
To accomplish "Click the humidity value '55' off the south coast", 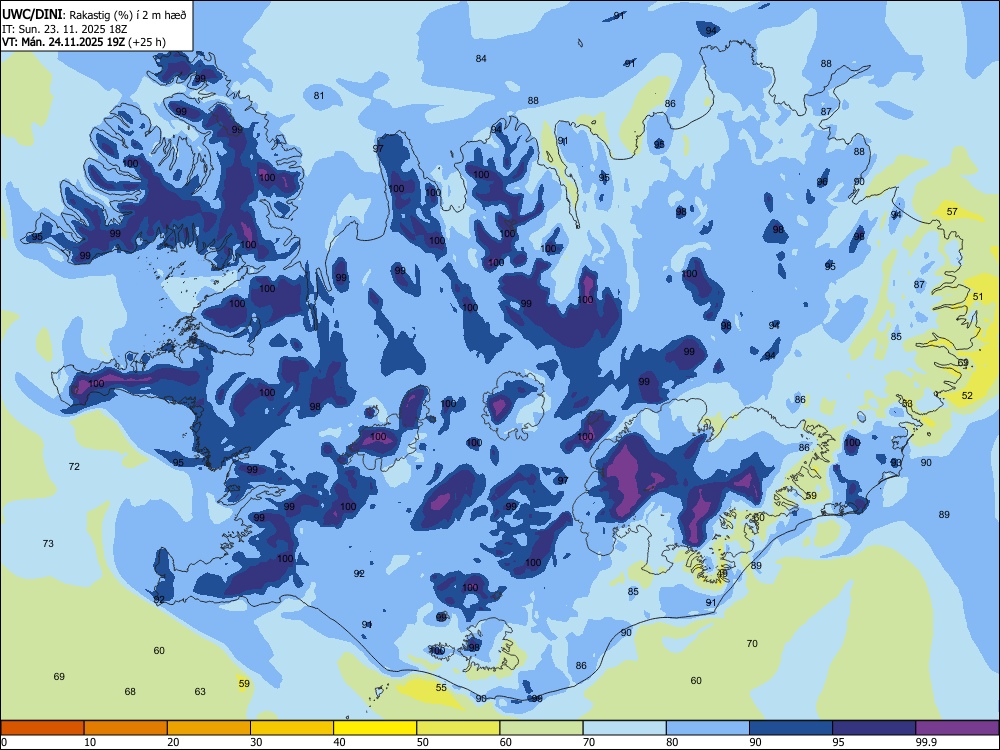I will pyautogui.click(x=441, y=688).
